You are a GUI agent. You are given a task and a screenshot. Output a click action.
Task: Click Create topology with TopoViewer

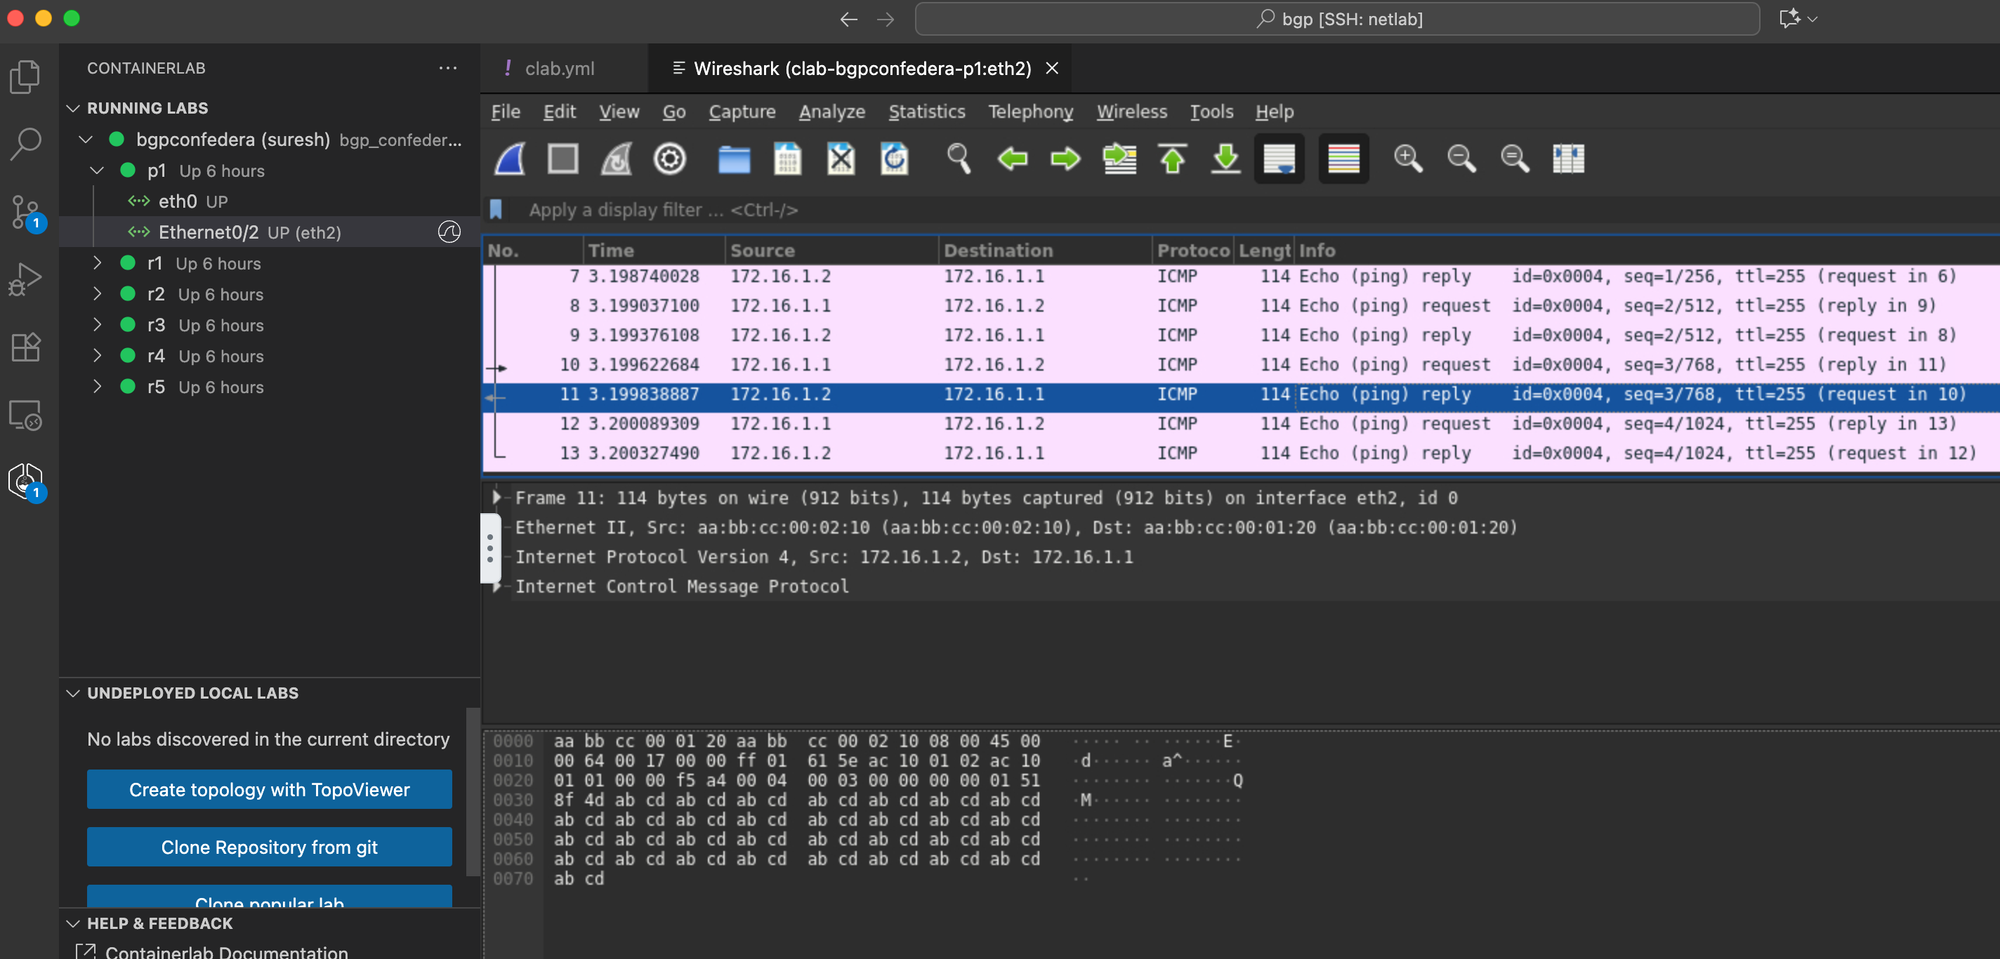(x=269, y=790)
